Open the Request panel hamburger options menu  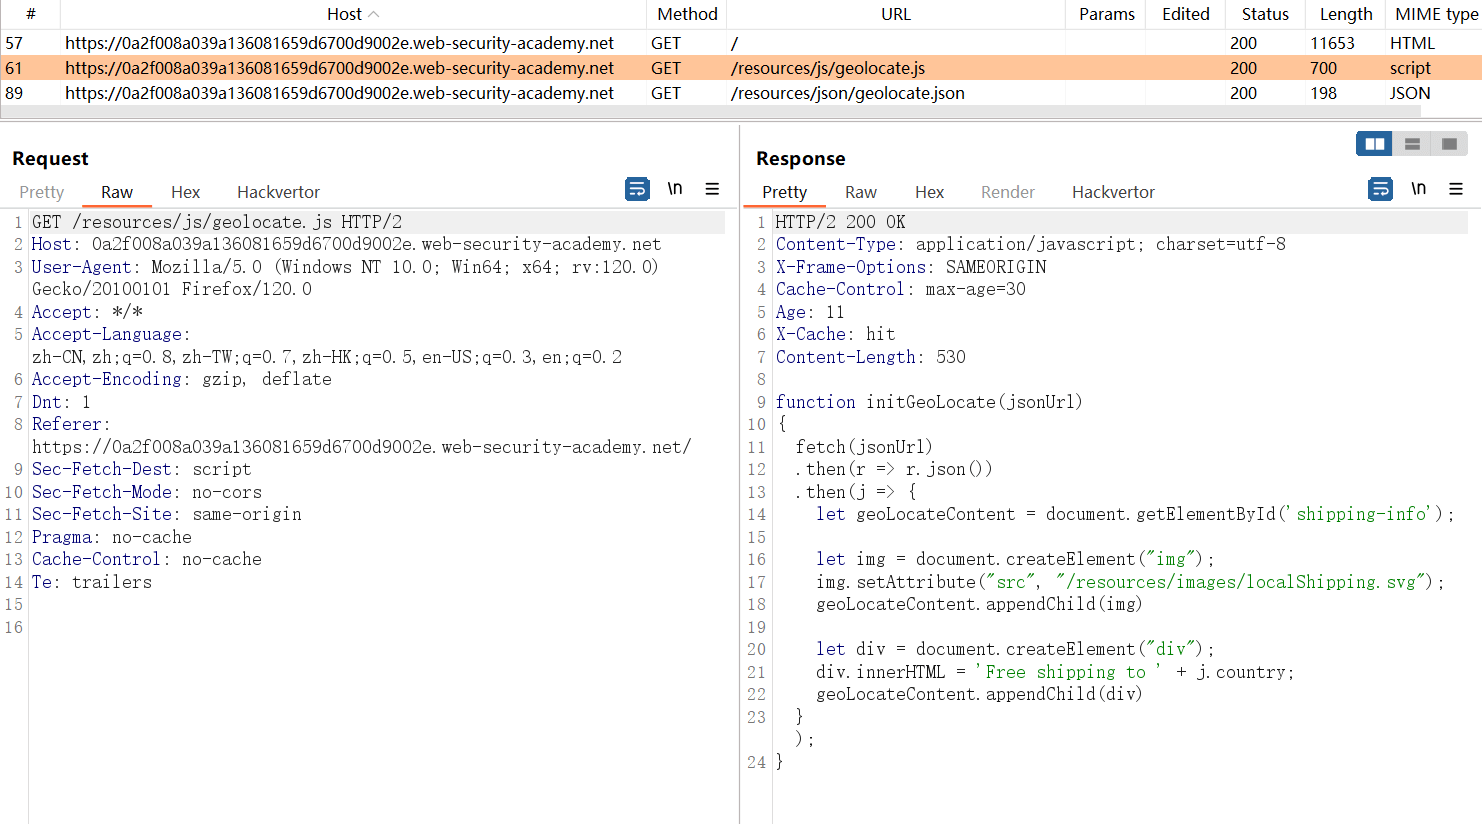[x=712, y=189]
